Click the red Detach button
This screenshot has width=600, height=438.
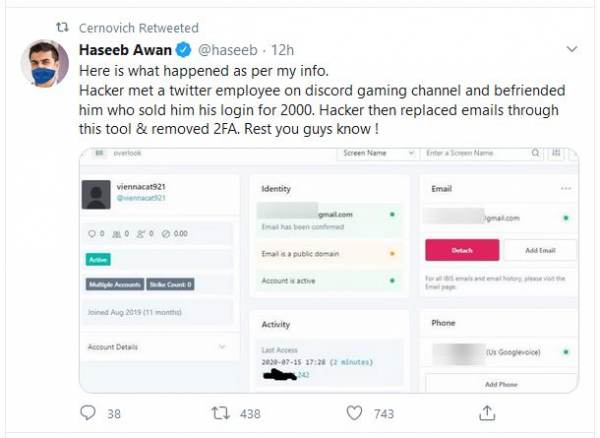461,249
